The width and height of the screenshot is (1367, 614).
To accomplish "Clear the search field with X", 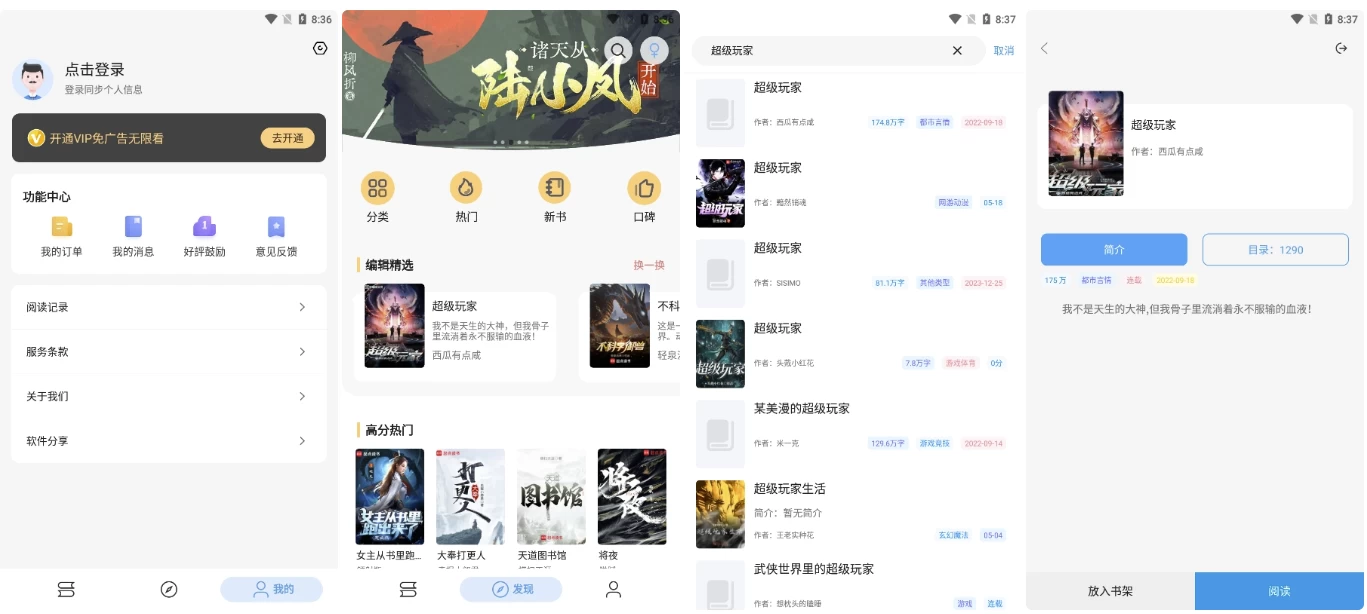I will coord(957,51).
